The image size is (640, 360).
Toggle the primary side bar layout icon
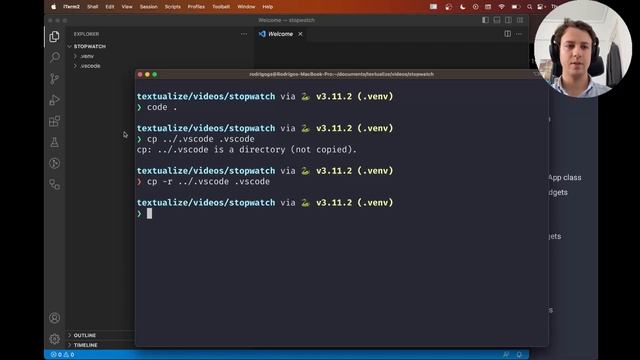point(485,20)
